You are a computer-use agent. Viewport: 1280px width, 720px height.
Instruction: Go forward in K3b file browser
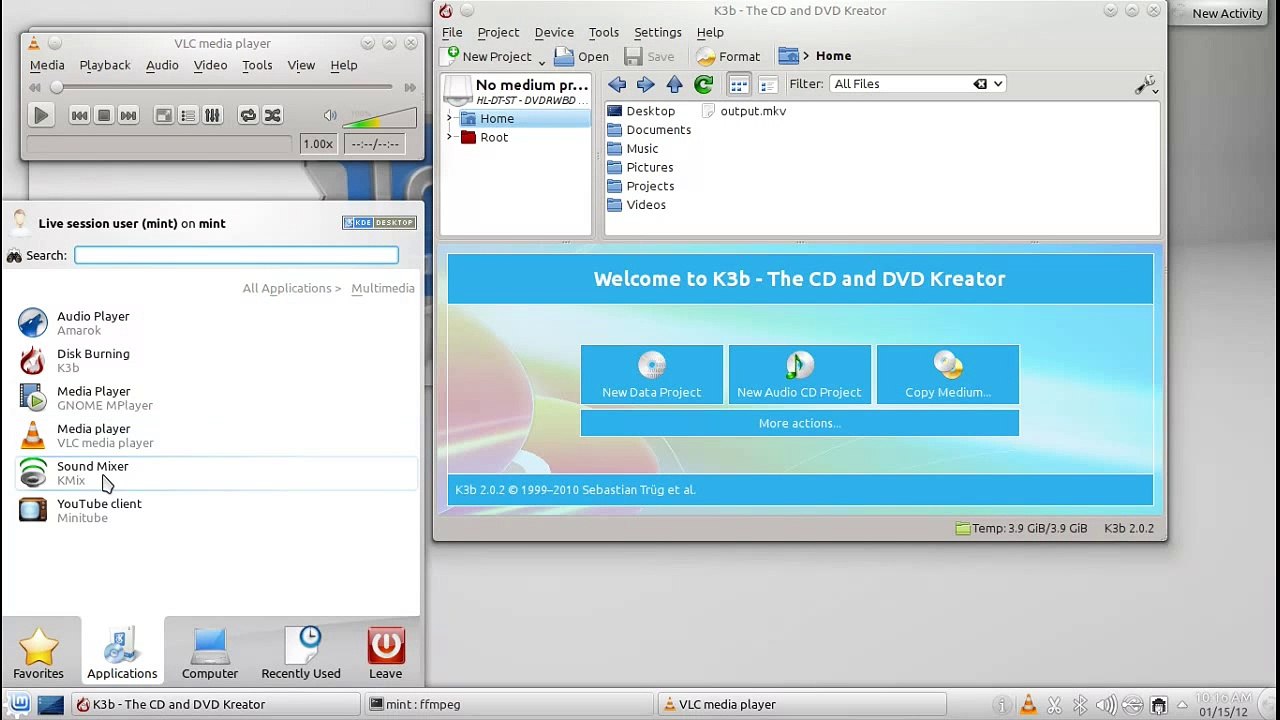coord(646,85)
